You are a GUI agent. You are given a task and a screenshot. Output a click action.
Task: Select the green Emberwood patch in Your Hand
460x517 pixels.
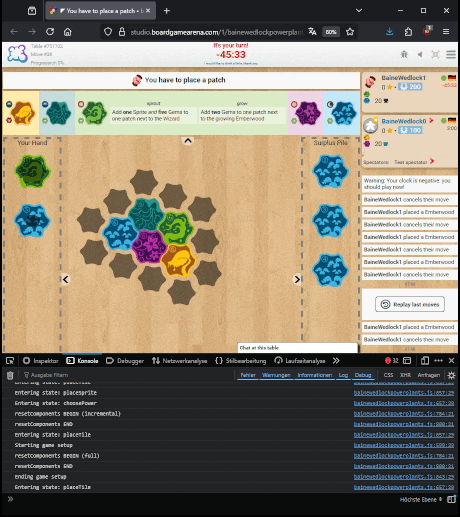(x=32, y=171)
